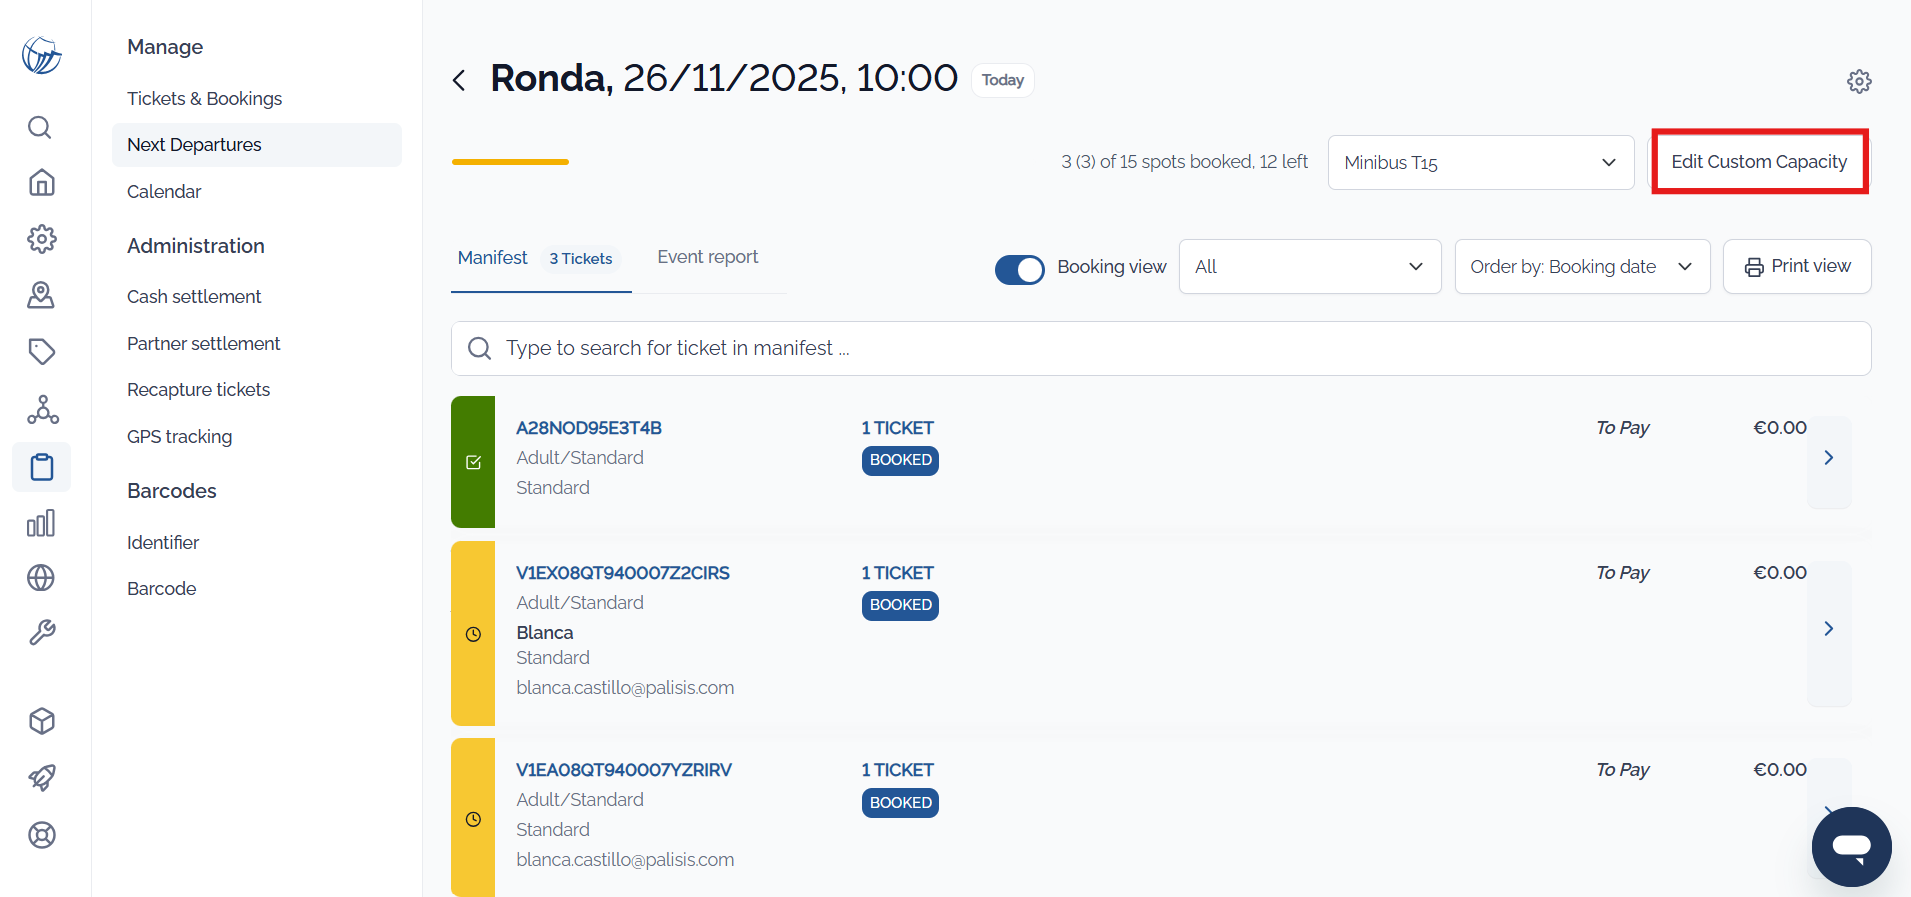Image resolution: width=1911 pixels, height=897 pixels.
Task: Select the clipboard manifest icon
Action: (x=41, y=467)
